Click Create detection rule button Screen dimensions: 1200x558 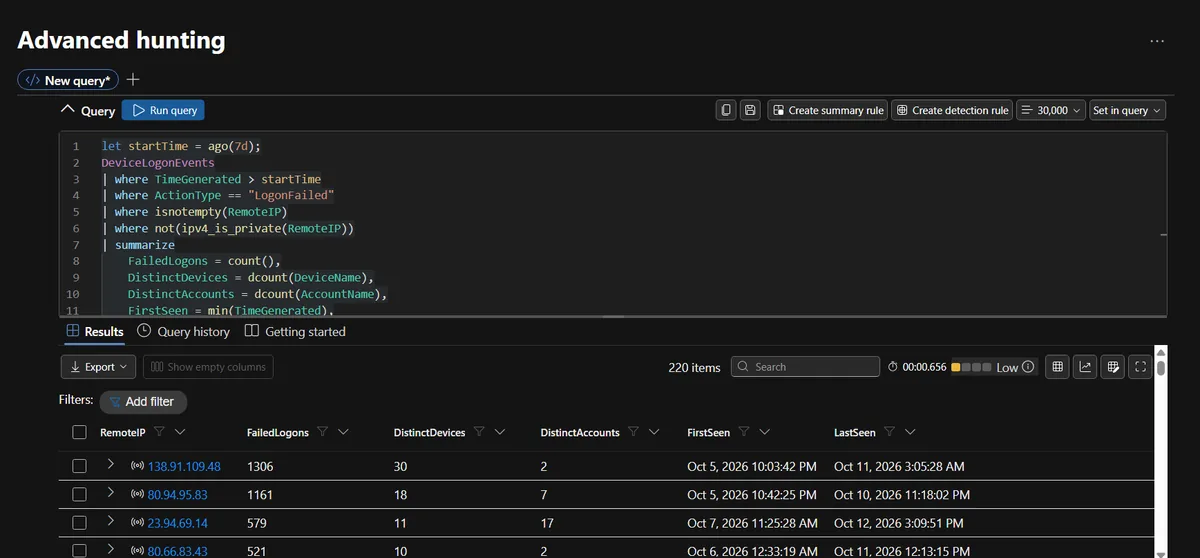(x=951, y=110)
